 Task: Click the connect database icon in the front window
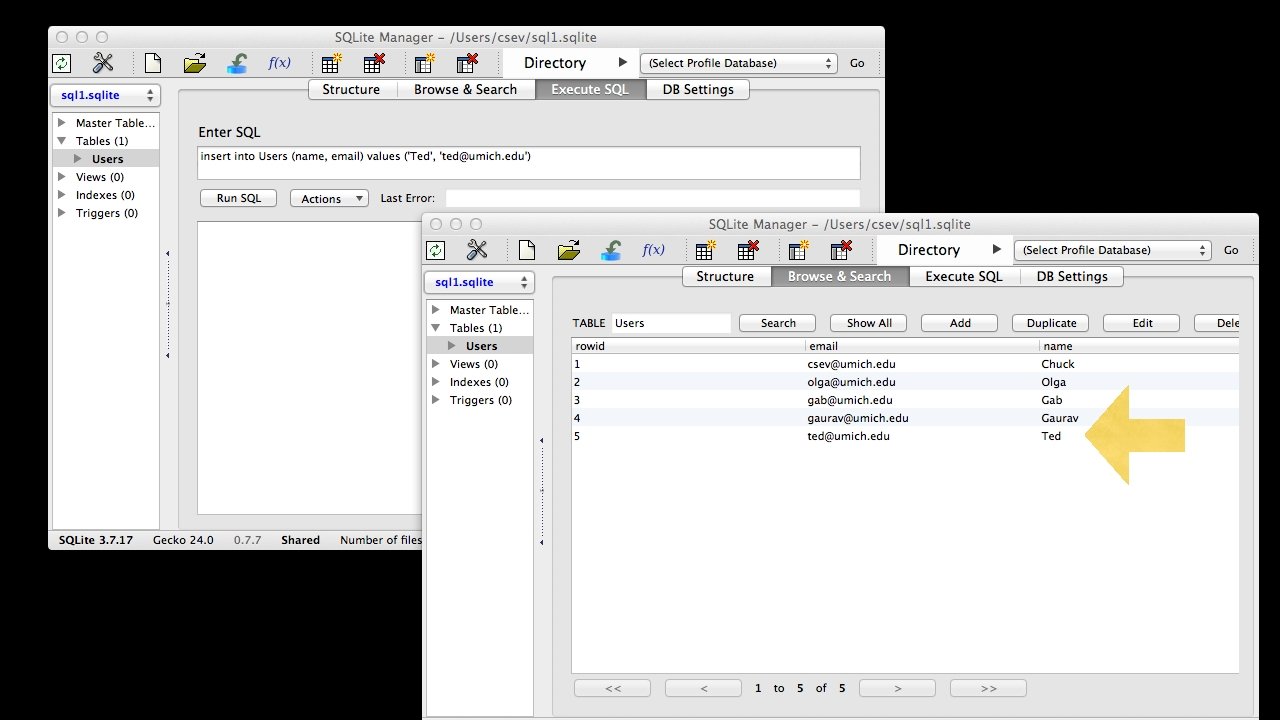coord(611,250)
